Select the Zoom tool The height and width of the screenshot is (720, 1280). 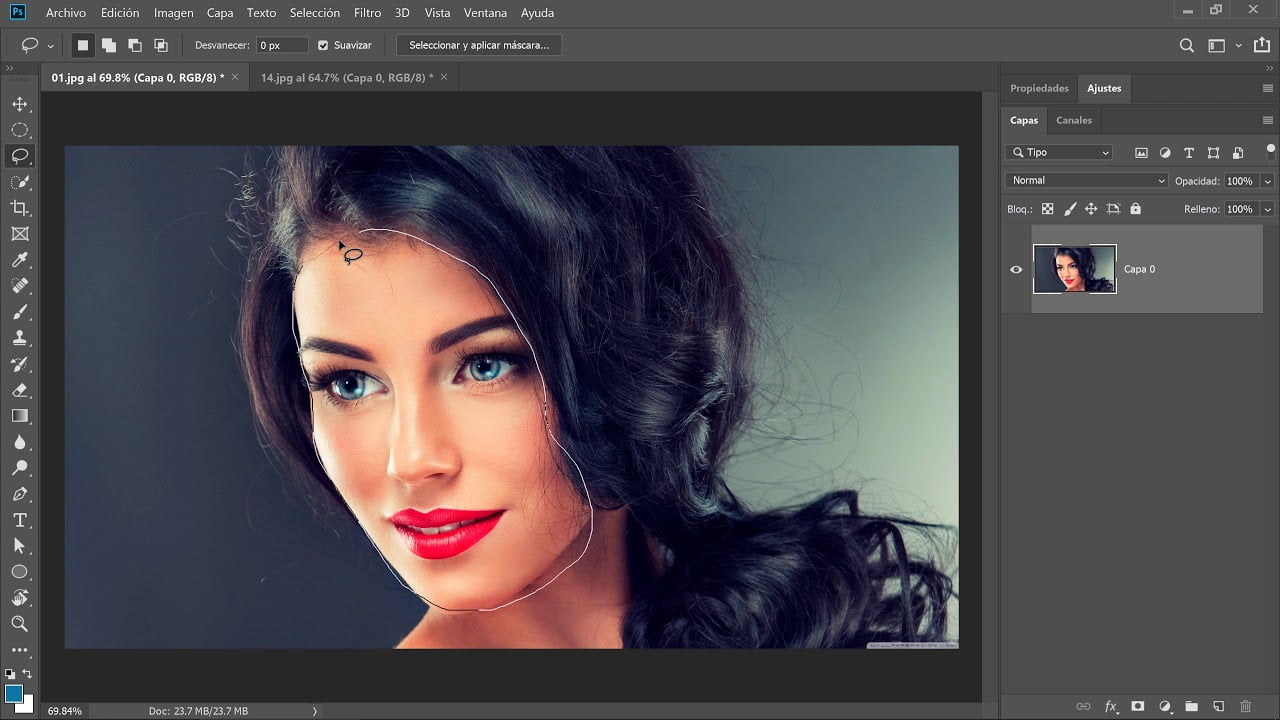point(19,624)
